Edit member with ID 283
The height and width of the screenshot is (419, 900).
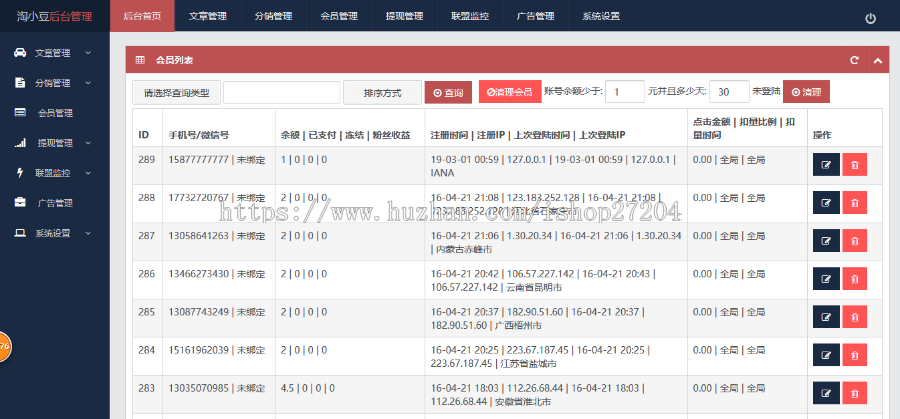pos(826,393)
